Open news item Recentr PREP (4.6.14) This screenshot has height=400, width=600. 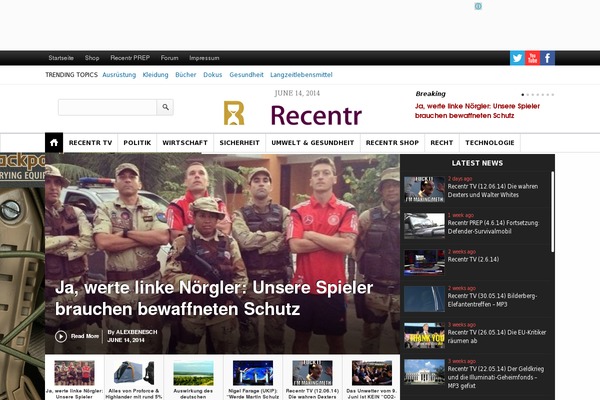[493, 227]
